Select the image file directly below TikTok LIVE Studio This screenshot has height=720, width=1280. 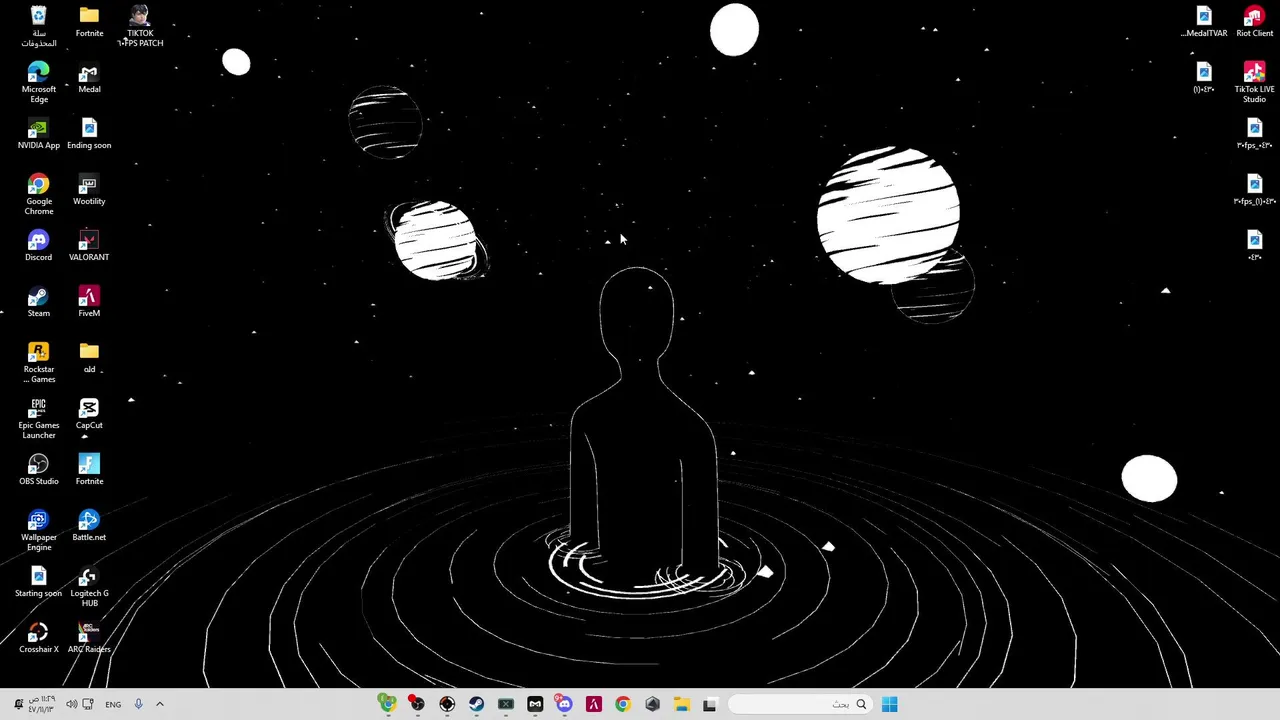(x=1254, y=134)
